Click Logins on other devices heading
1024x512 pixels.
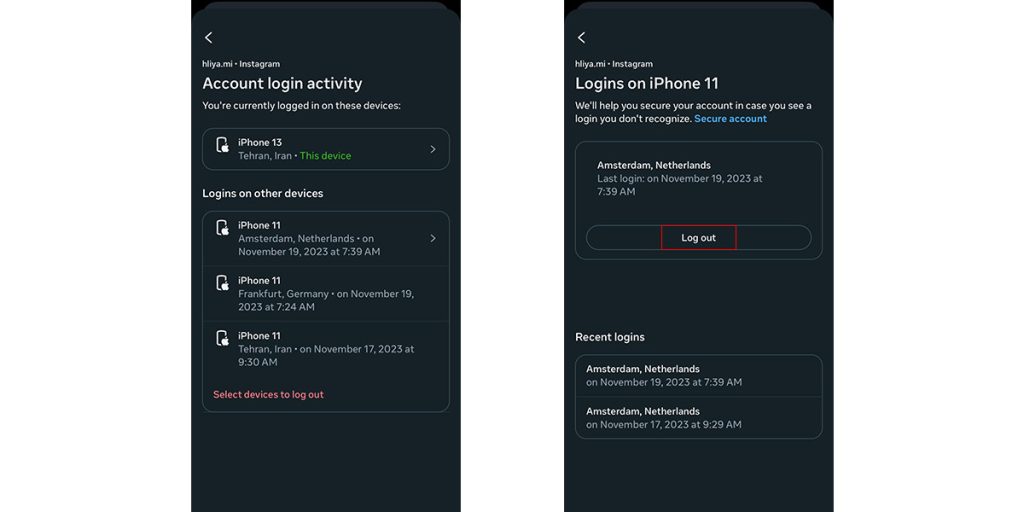click(263, 193)
